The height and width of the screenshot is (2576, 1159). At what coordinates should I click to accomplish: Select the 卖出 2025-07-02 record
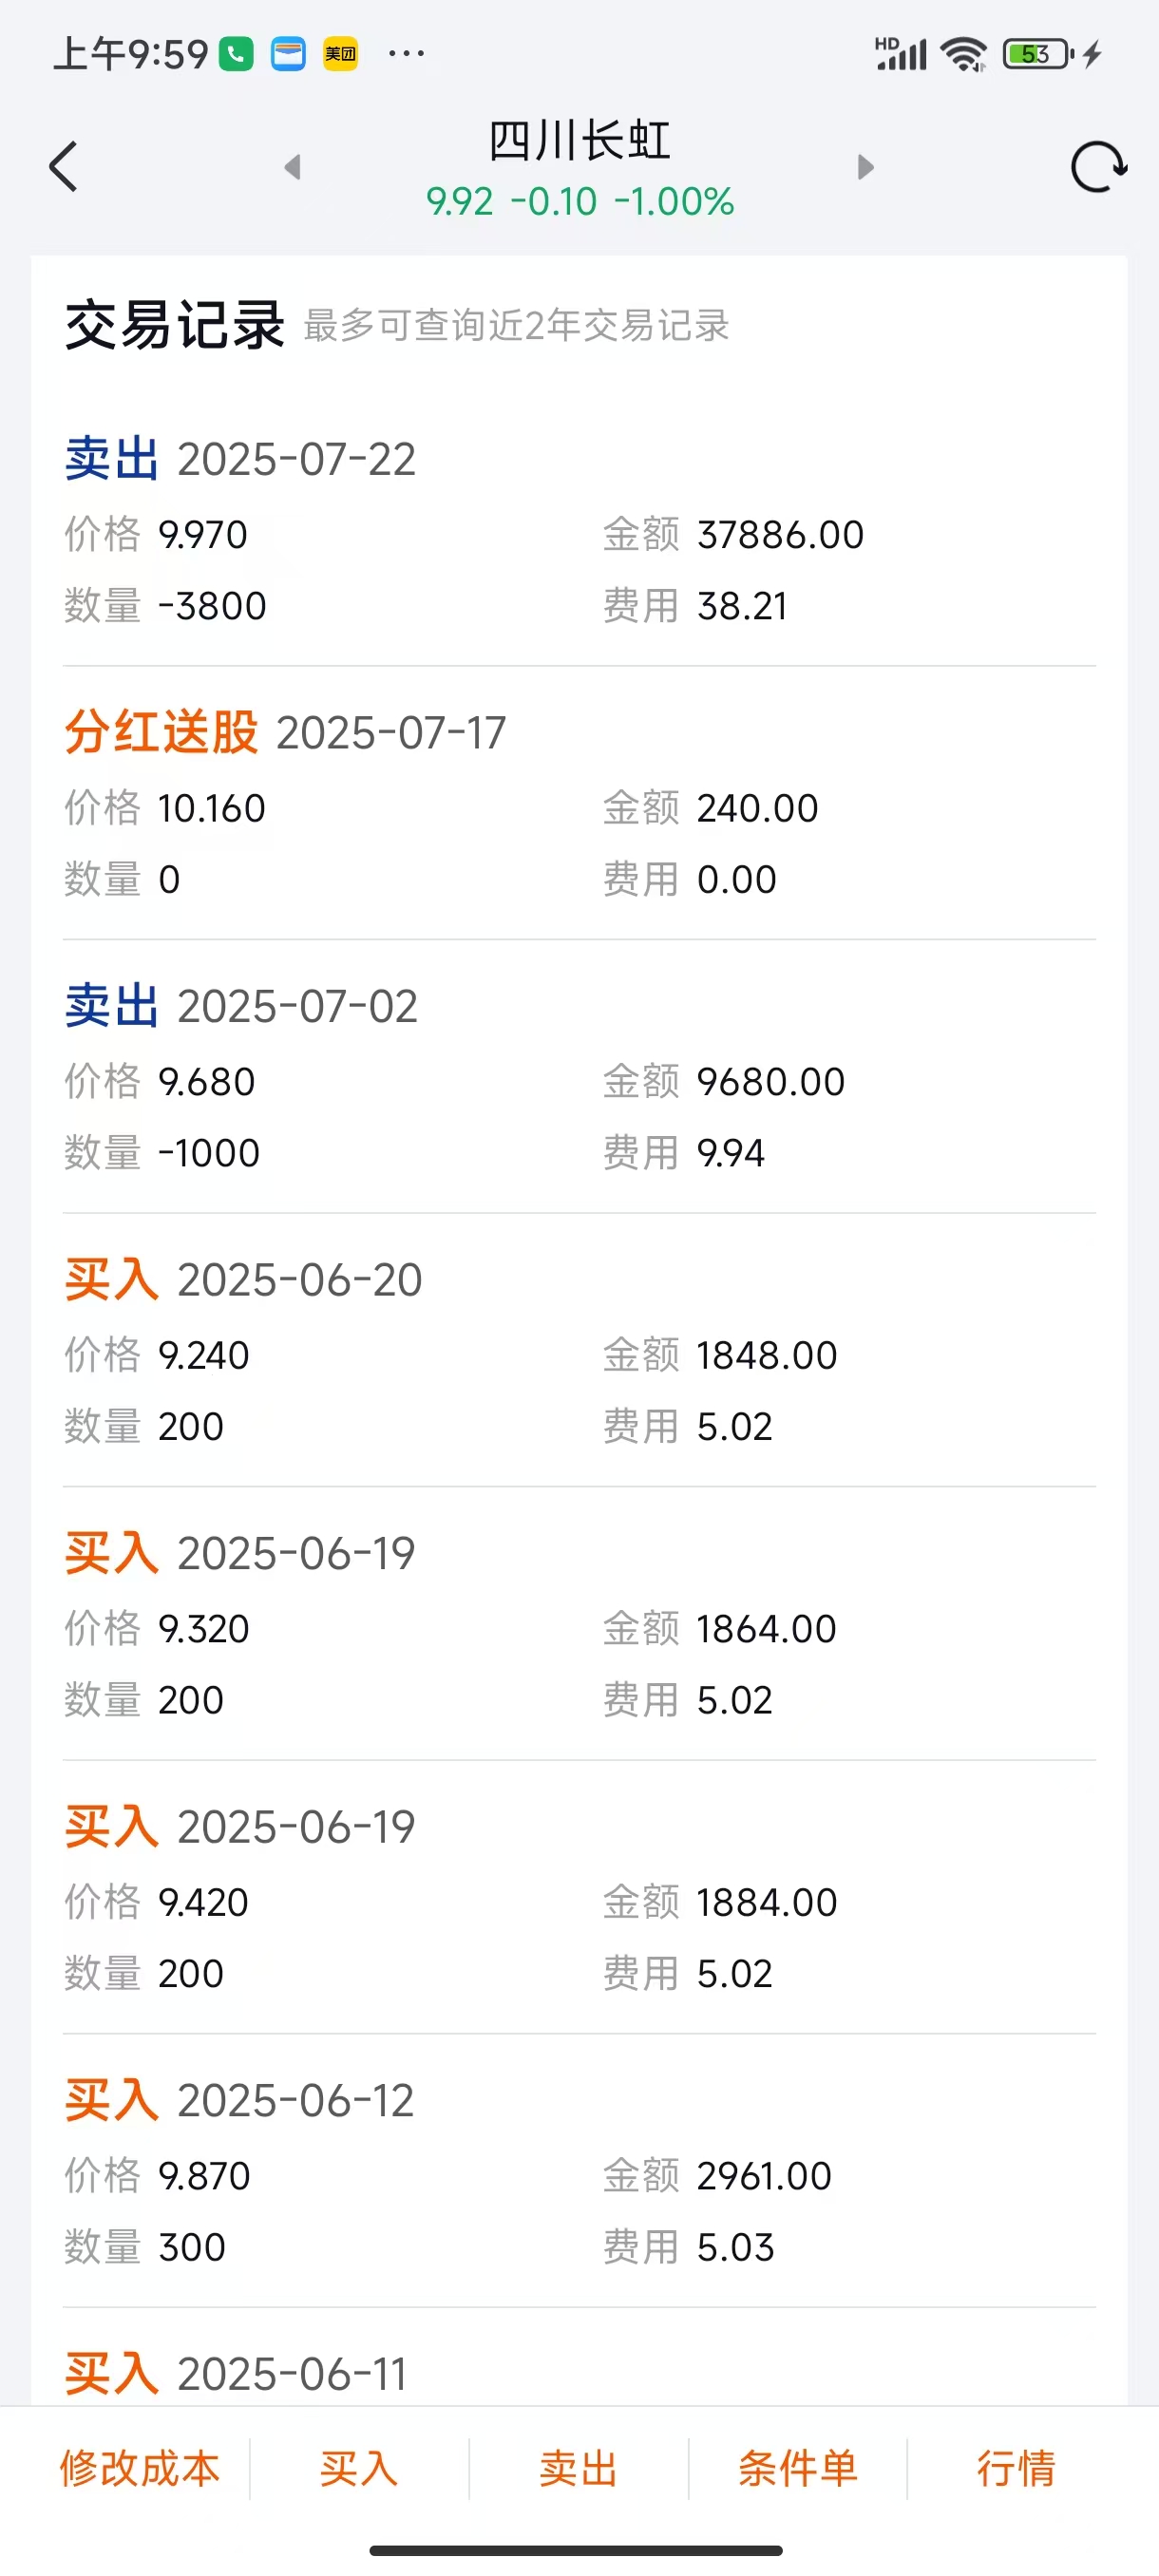click(579, 1078)
